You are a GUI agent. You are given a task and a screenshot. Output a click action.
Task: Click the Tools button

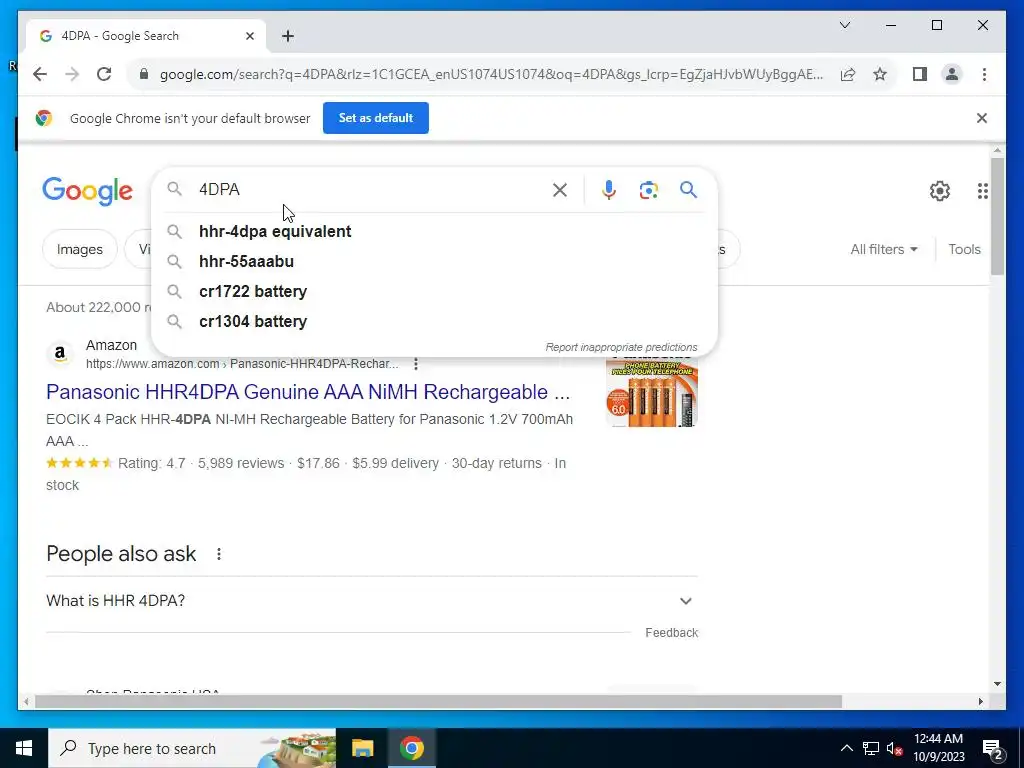point(965,249)
